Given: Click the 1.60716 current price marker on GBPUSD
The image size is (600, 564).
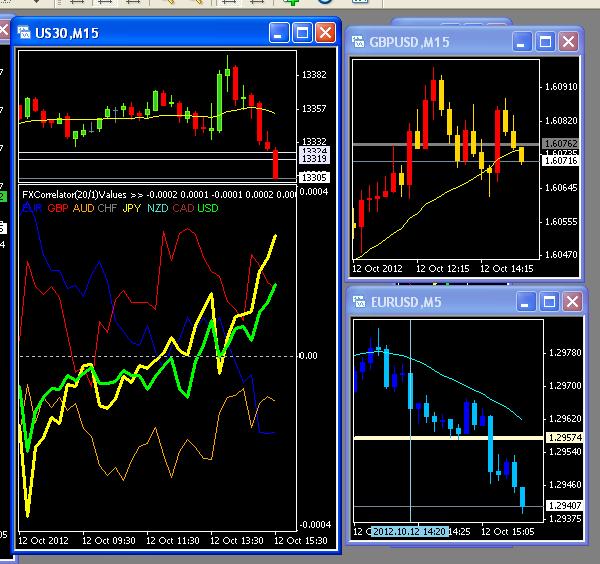Looking at the screenshot, I should tap(561, 161).
